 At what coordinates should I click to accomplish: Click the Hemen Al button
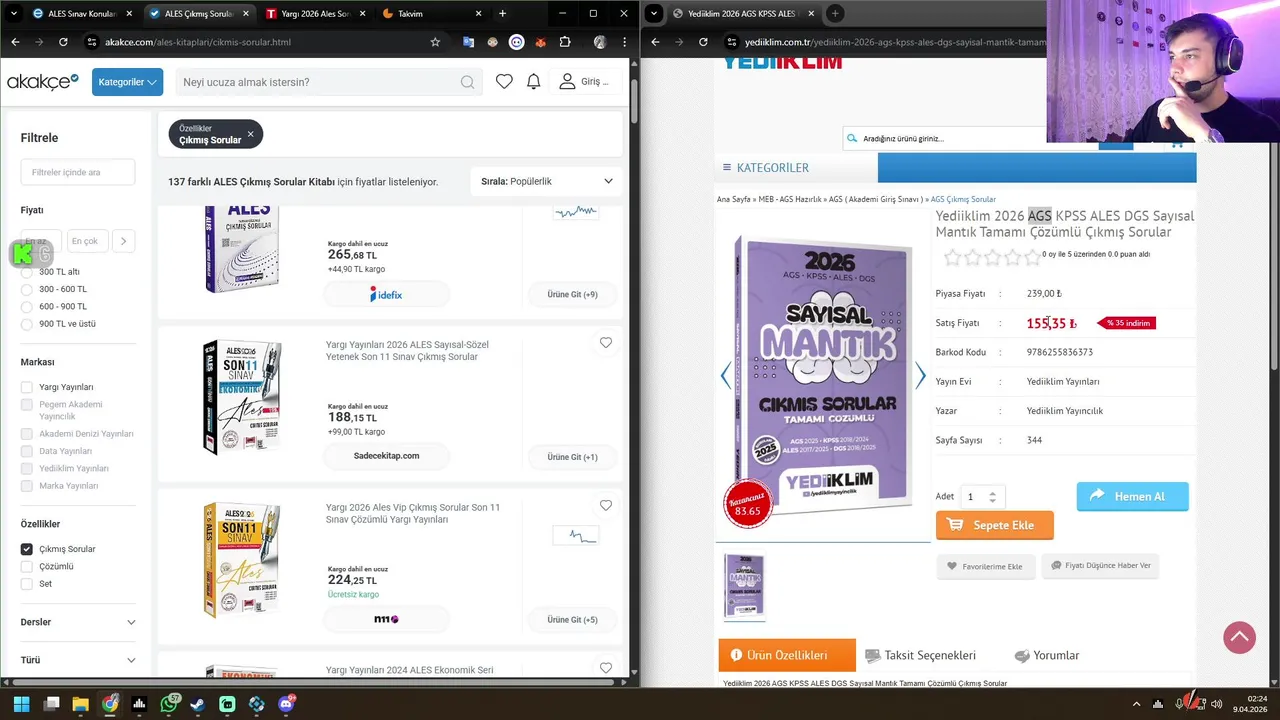pos(1132,496)
